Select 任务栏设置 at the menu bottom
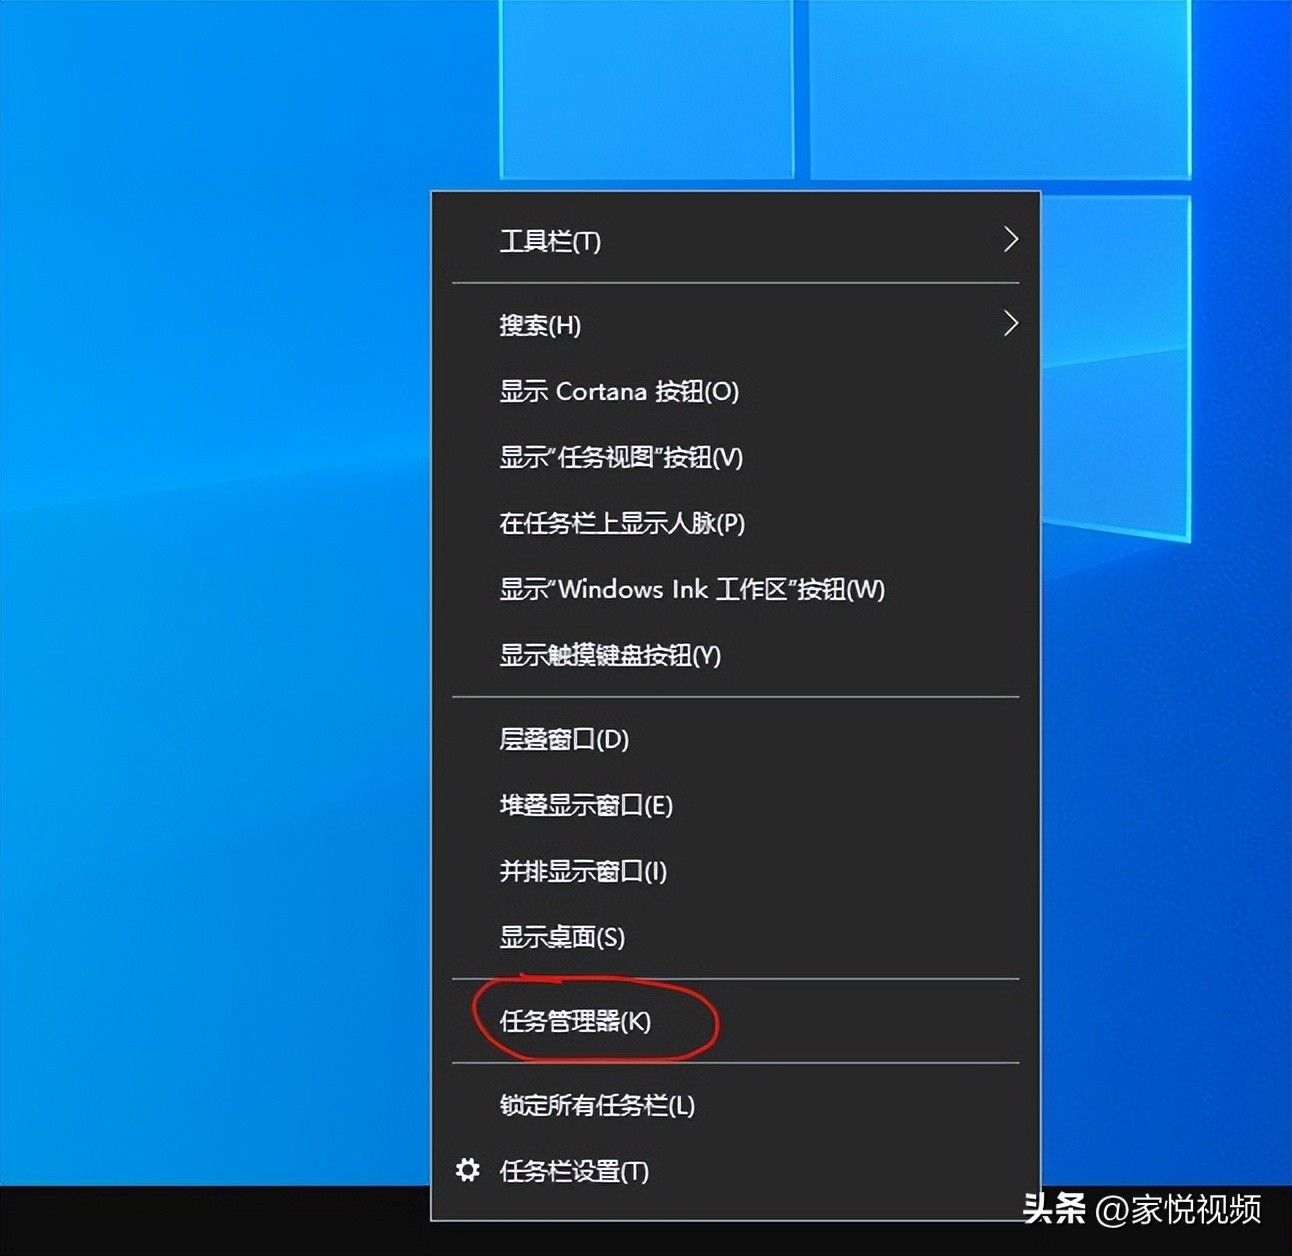Viewport: 1292px width, 1256px height. [x=572, y=1170]
